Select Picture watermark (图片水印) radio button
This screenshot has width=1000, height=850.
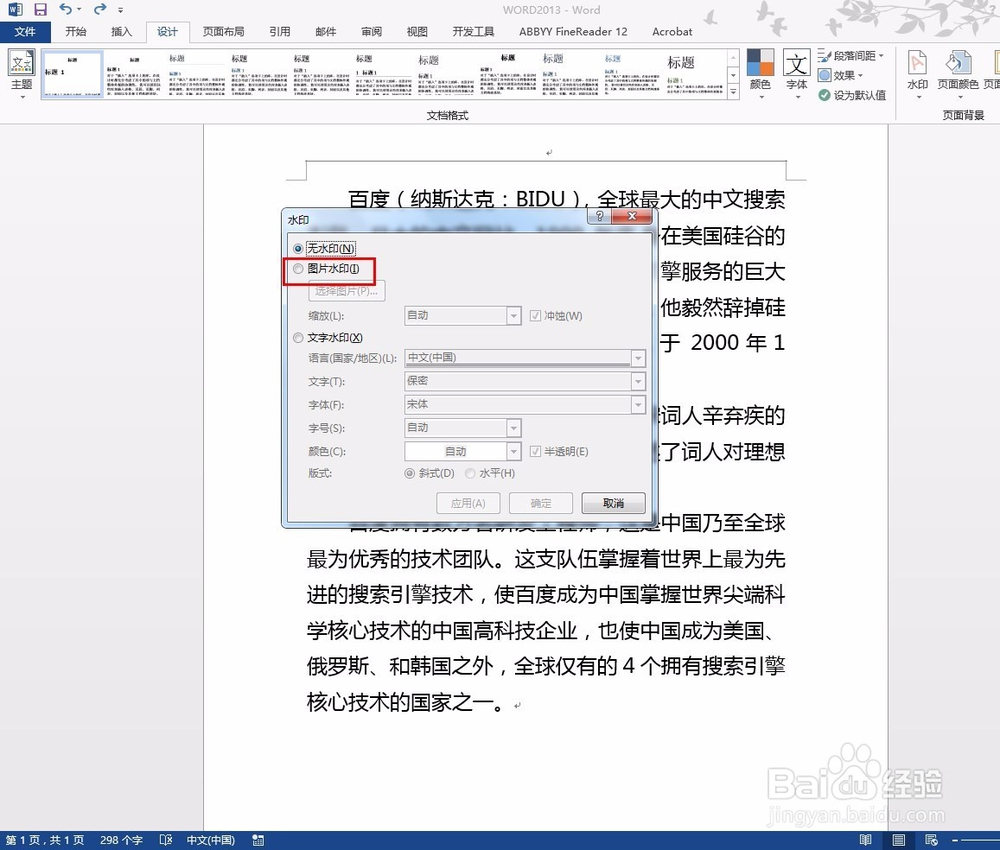click(298, 269)
